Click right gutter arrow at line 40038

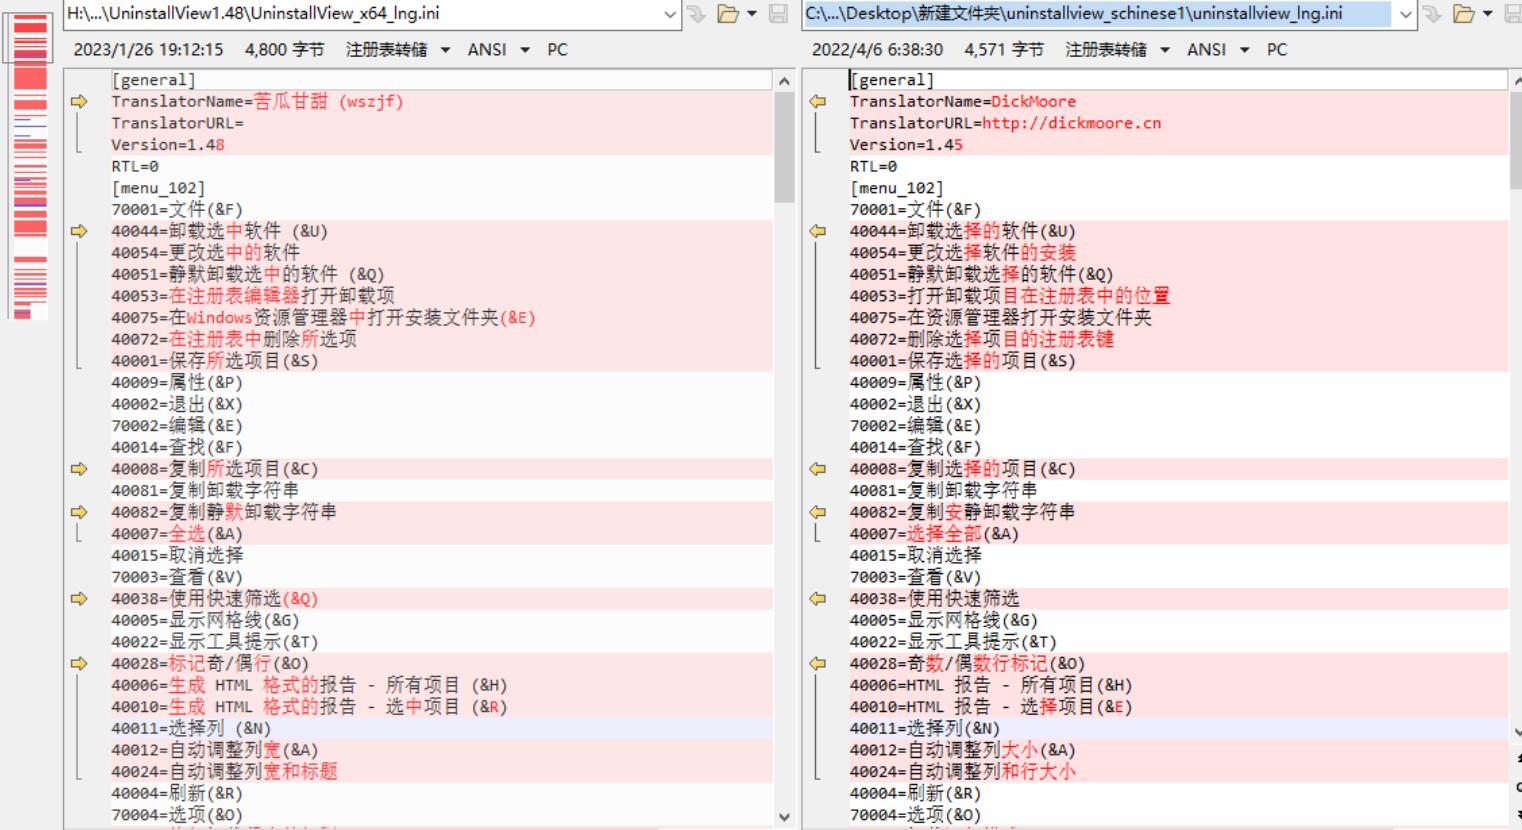[x=817, y=599]
